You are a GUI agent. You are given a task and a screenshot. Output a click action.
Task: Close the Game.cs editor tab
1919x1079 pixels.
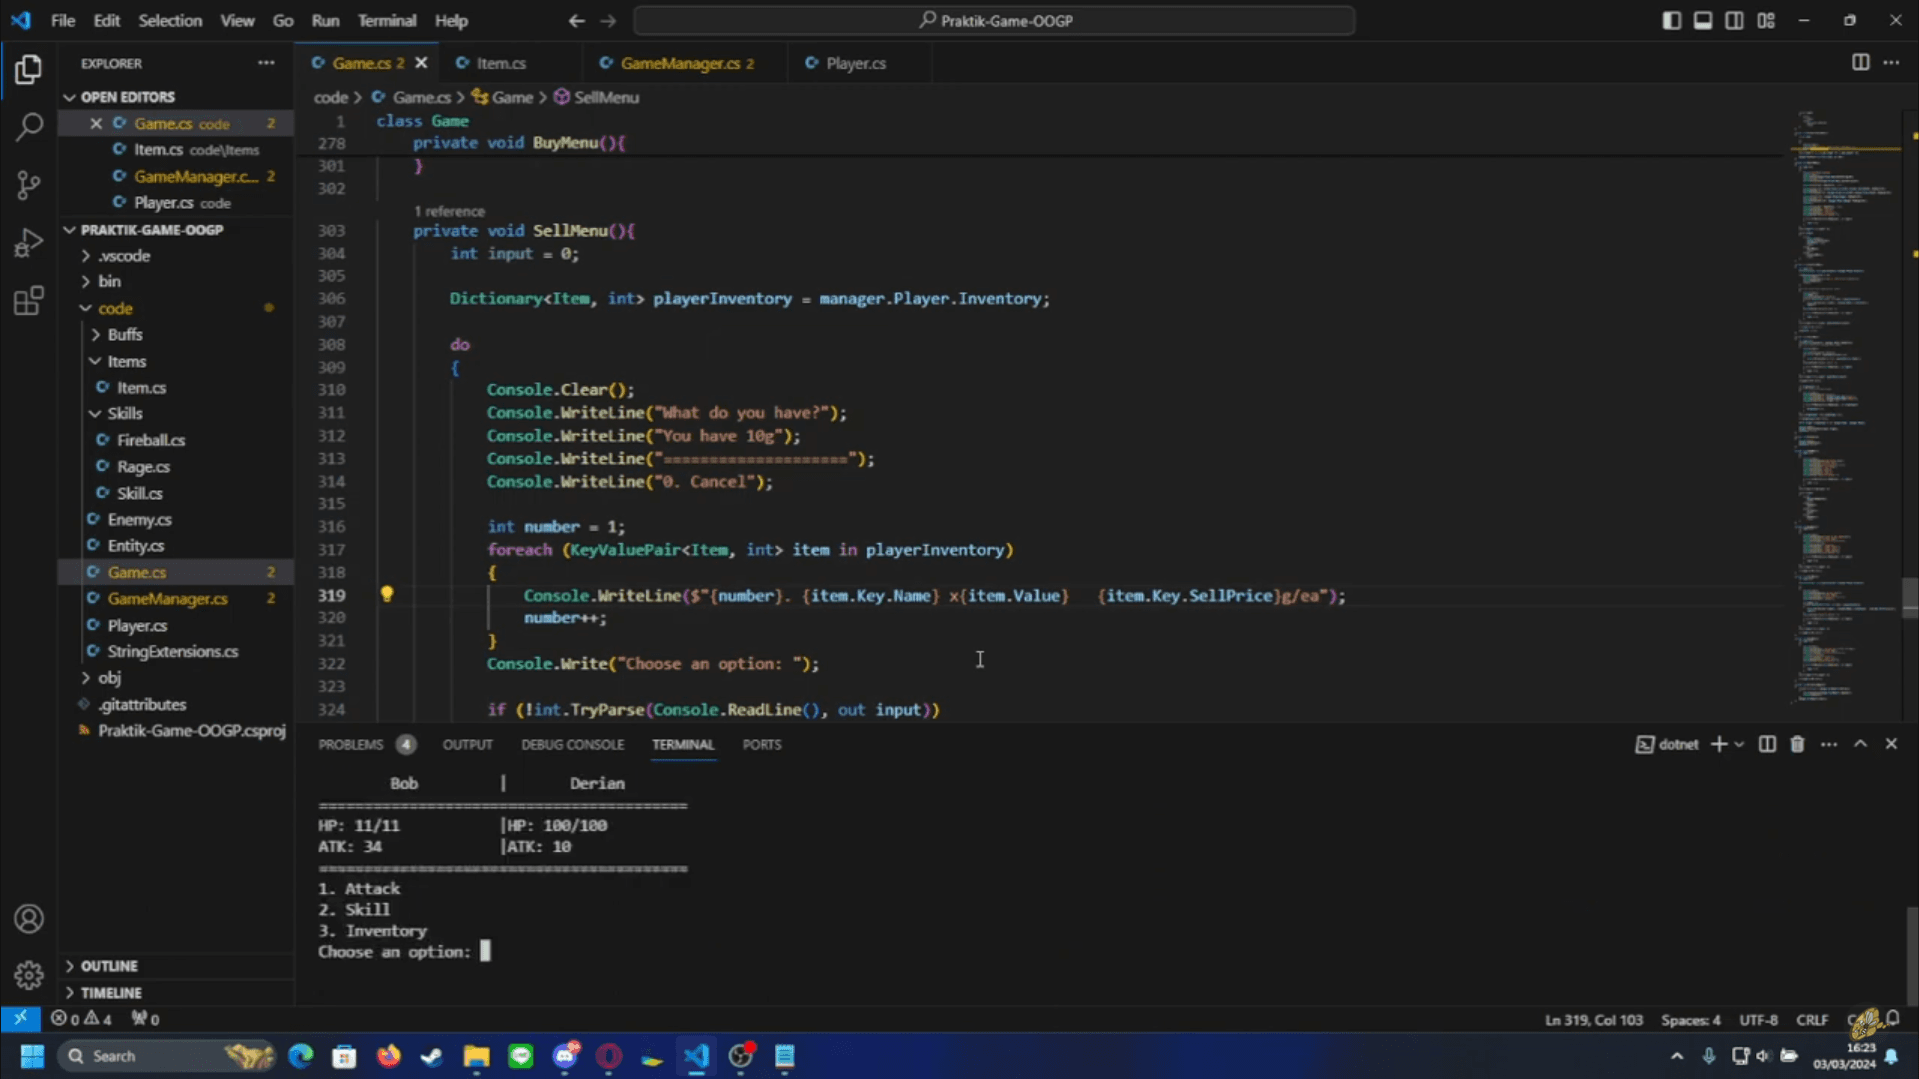click(x=421, y=63)
